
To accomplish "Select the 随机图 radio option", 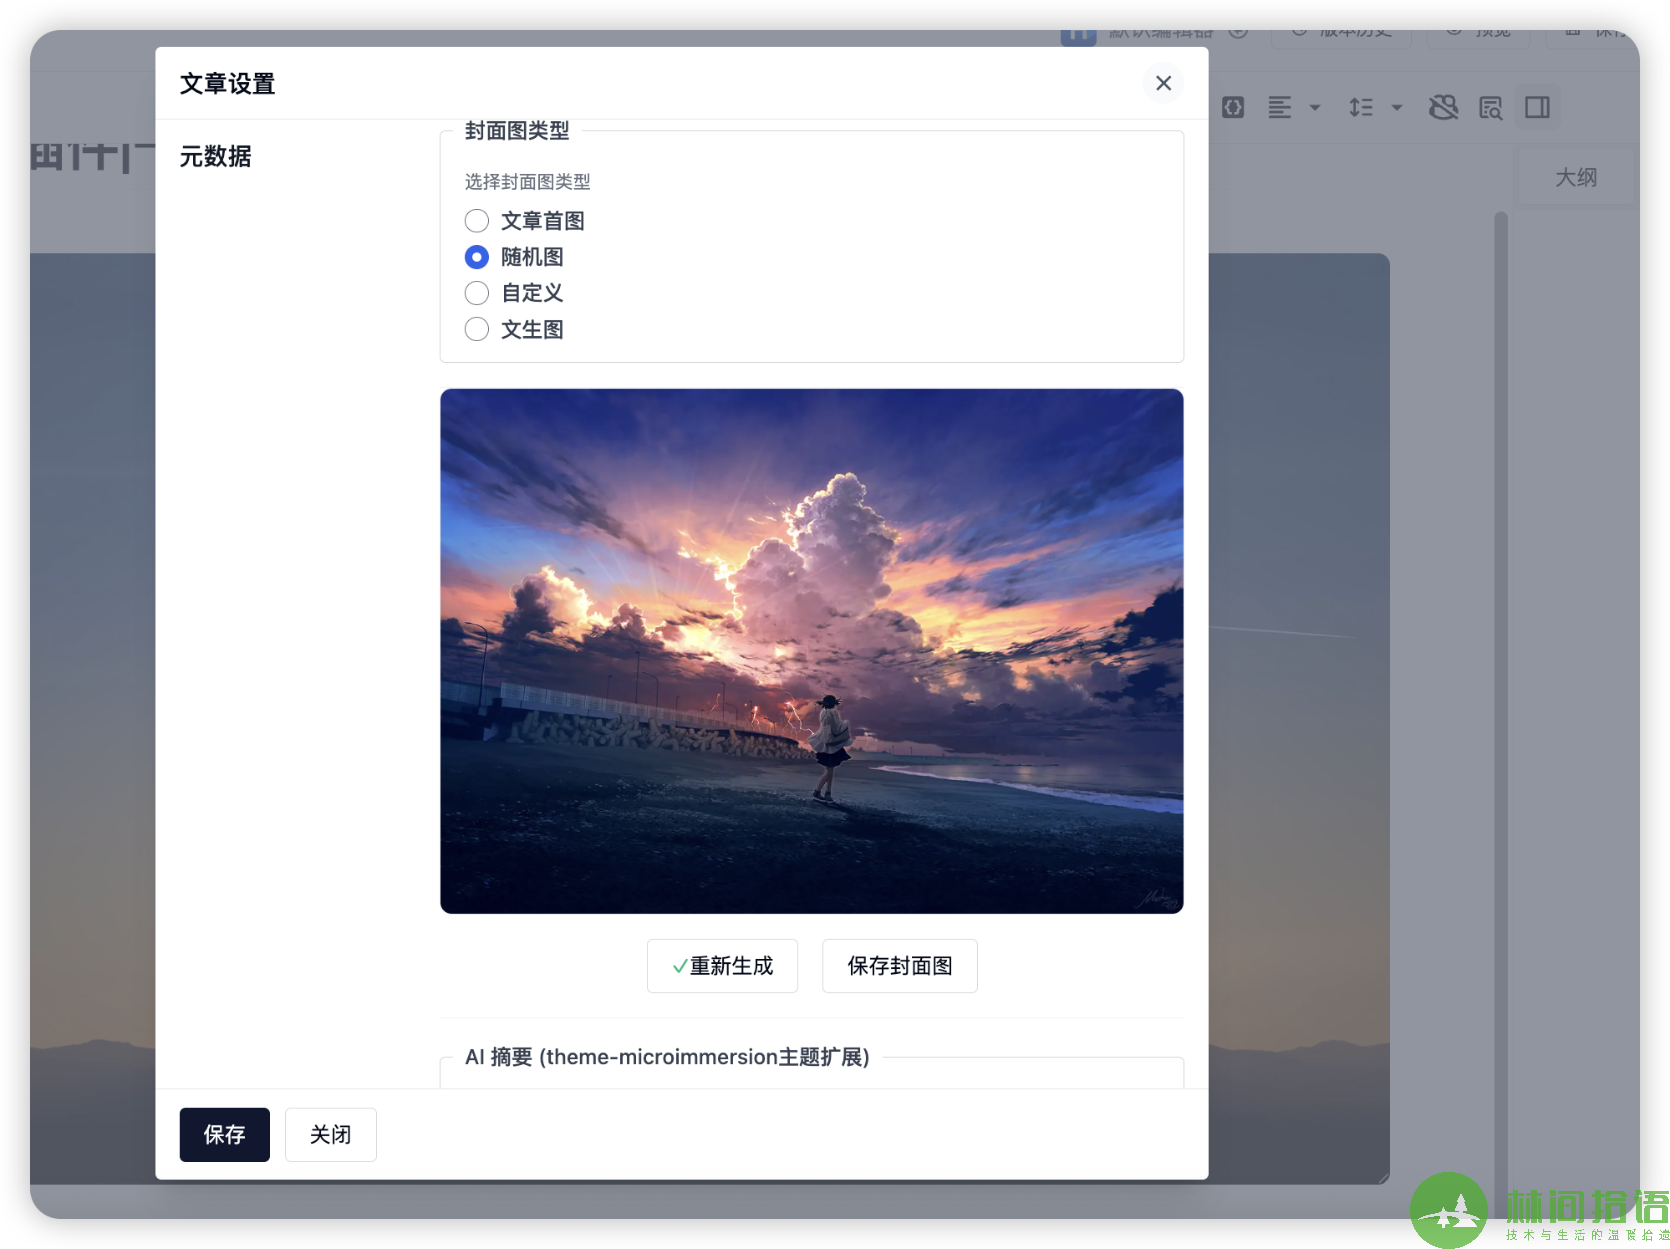I will tap(477, 257).
